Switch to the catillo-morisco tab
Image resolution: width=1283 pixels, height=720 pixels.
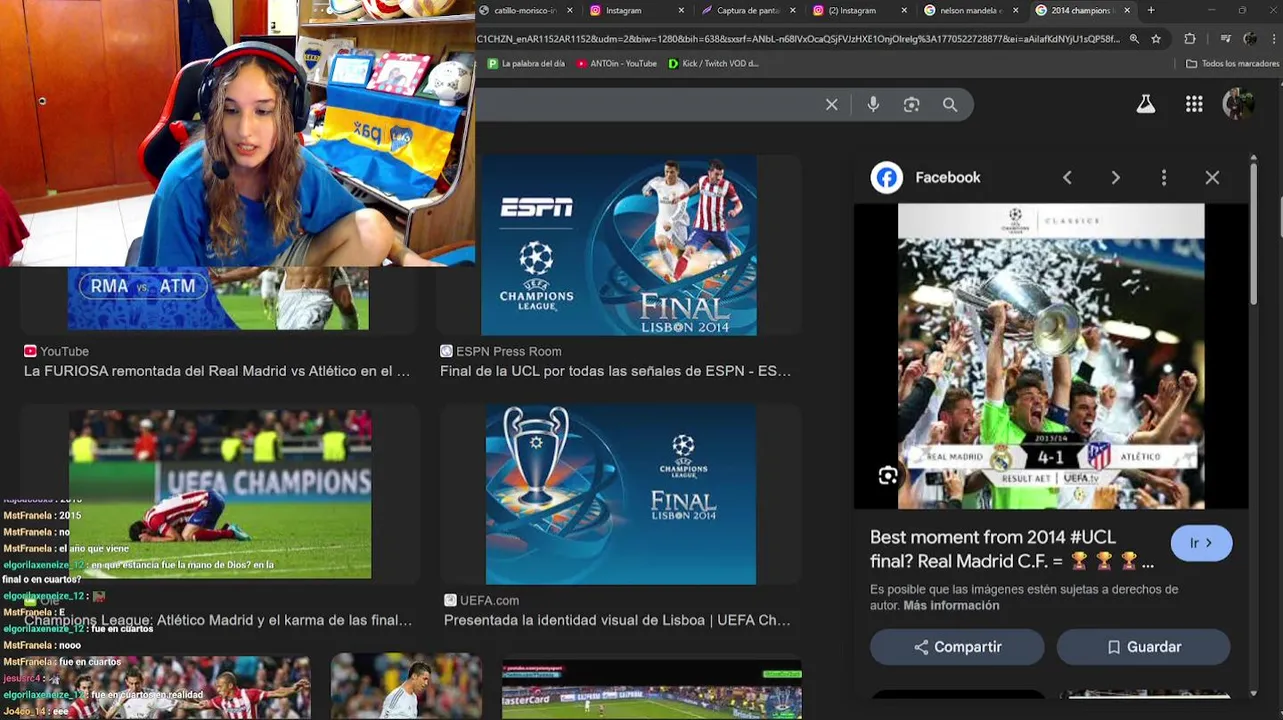(x=524, y=10)
